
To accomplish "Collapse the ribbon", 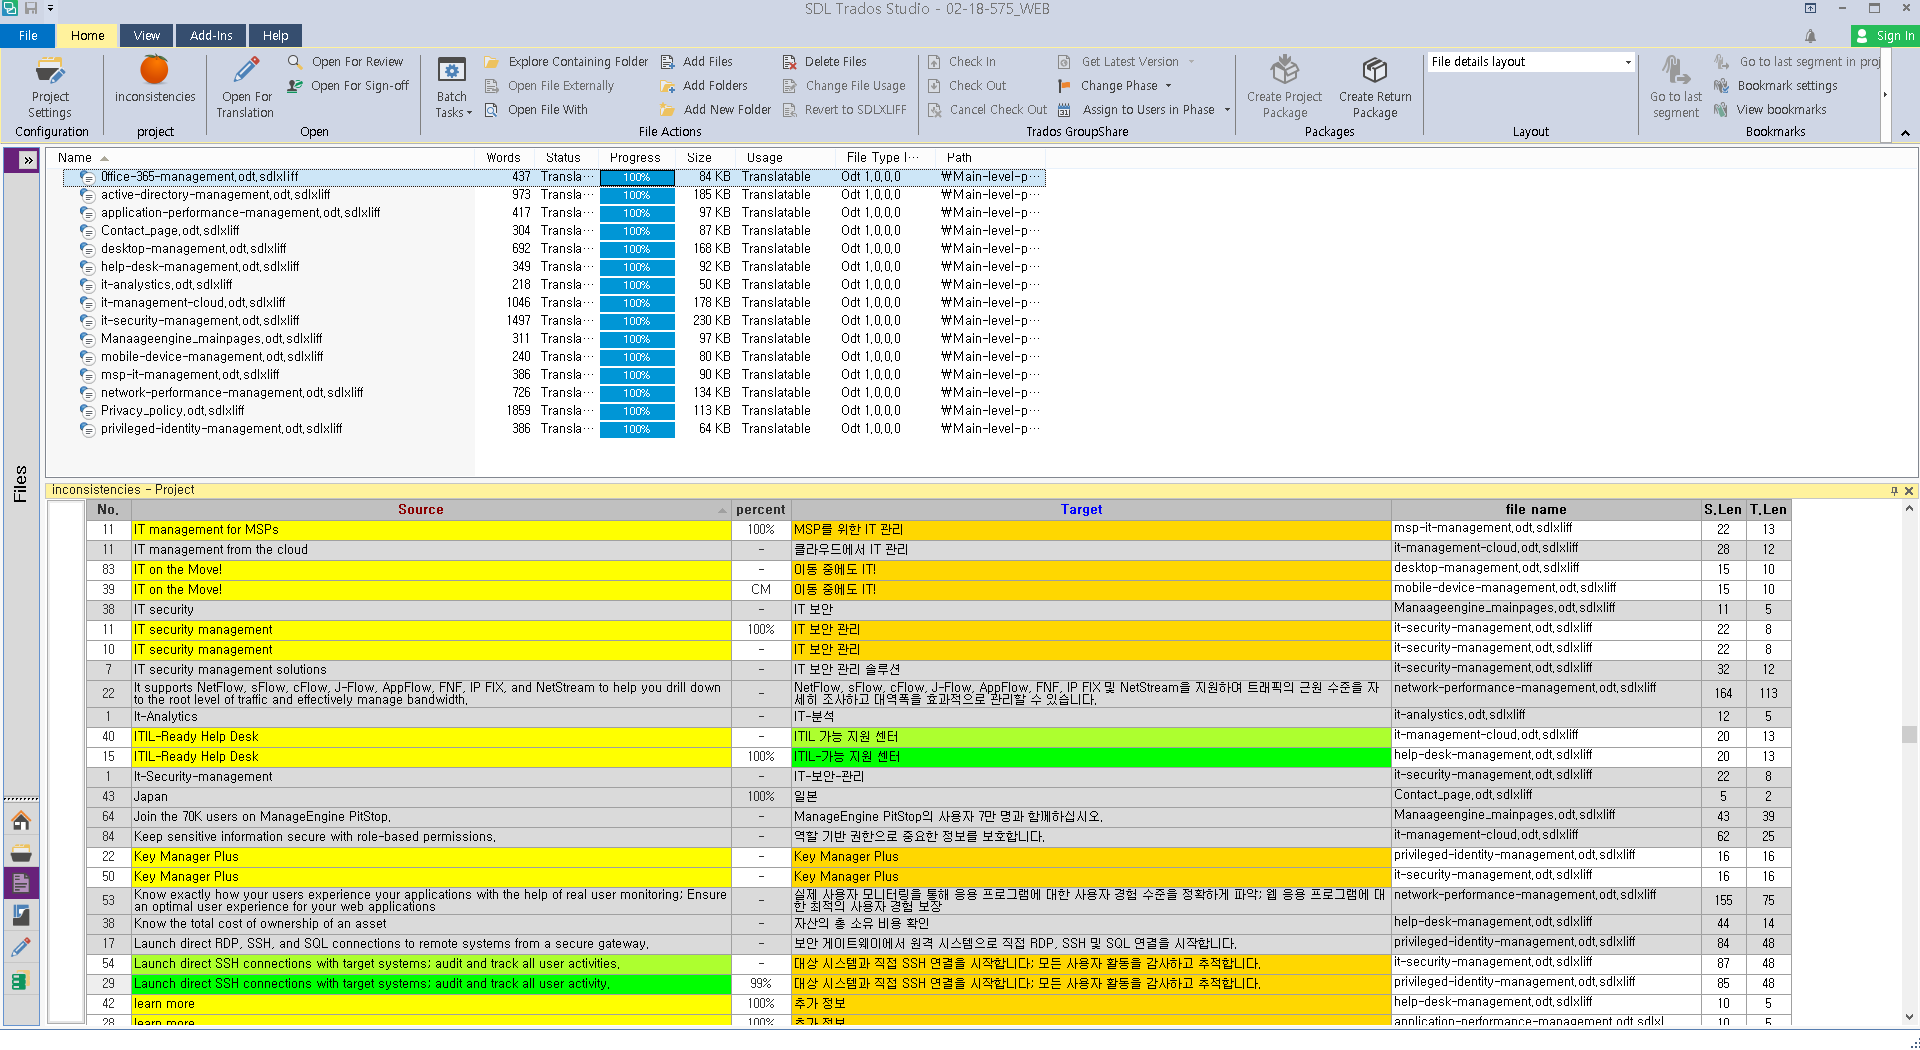I will tap(1905, 133).
